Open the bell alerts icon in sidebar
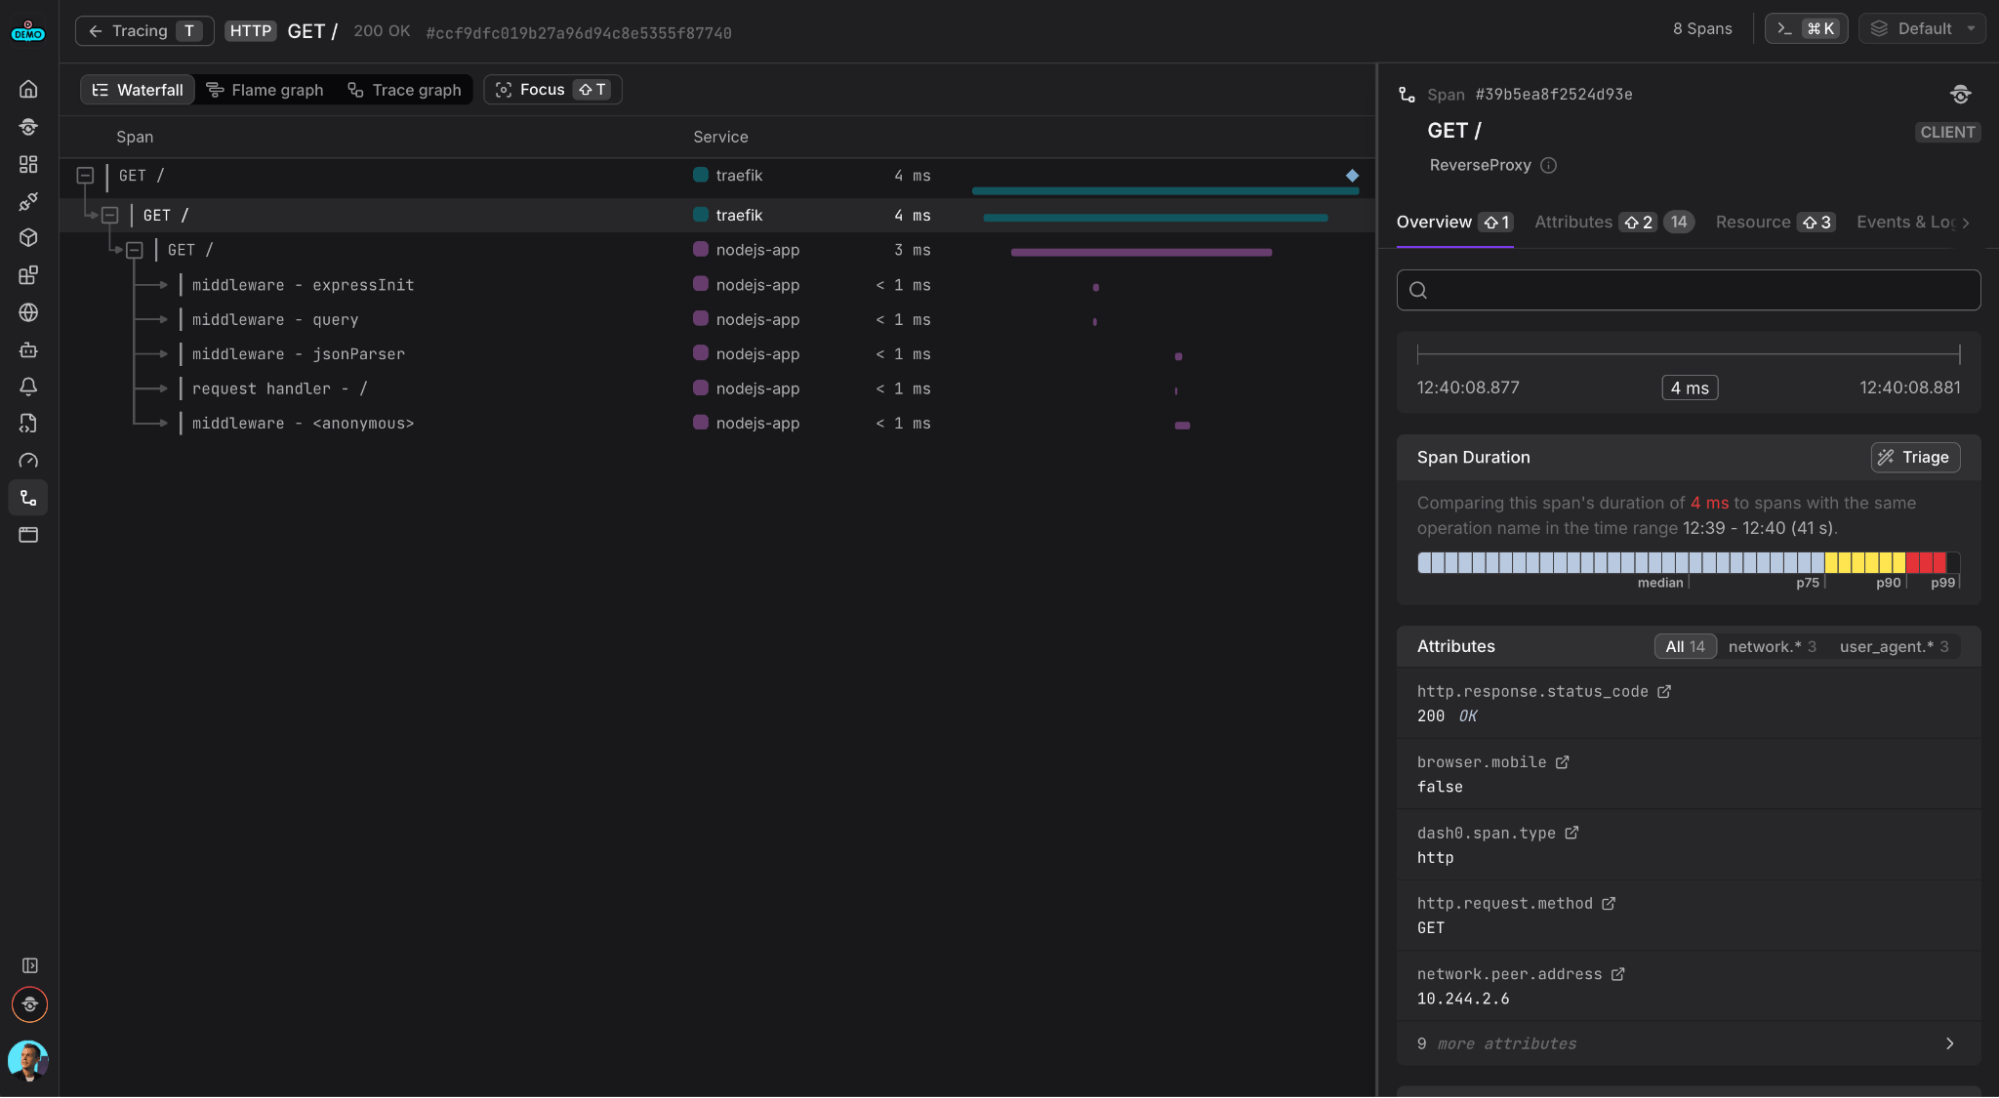 click(28, 387)
